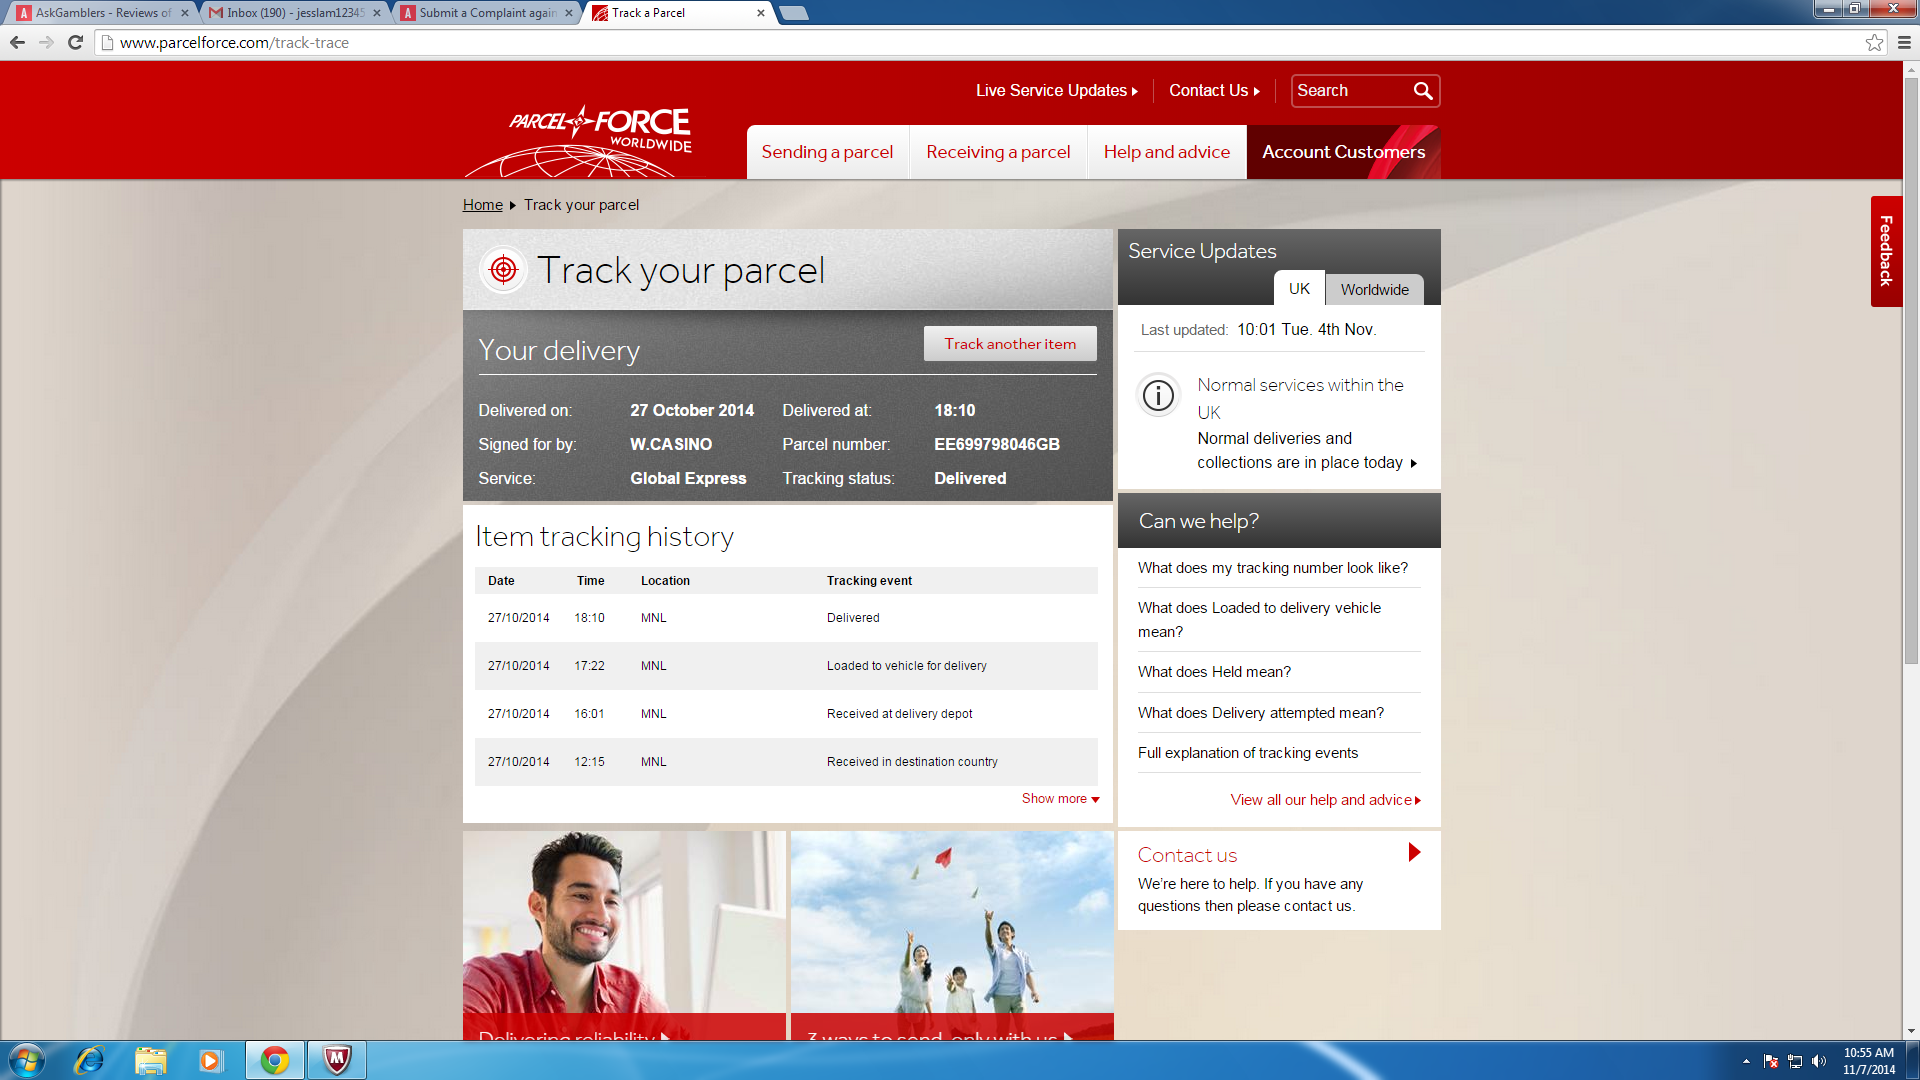Click the Action Center flag tray icon
Image resolution: width=1920 pixels, height=1080 pixels.
point(1771,1061)
